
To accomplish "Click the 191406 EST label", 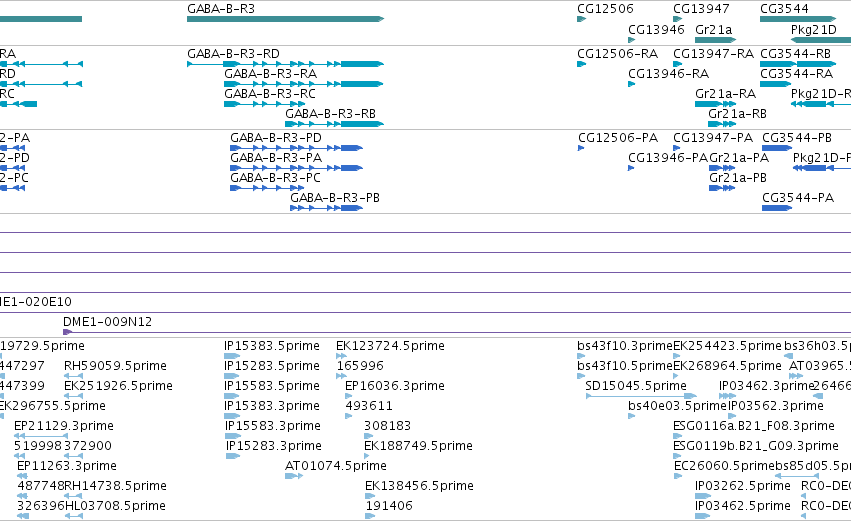I will 389,506.
